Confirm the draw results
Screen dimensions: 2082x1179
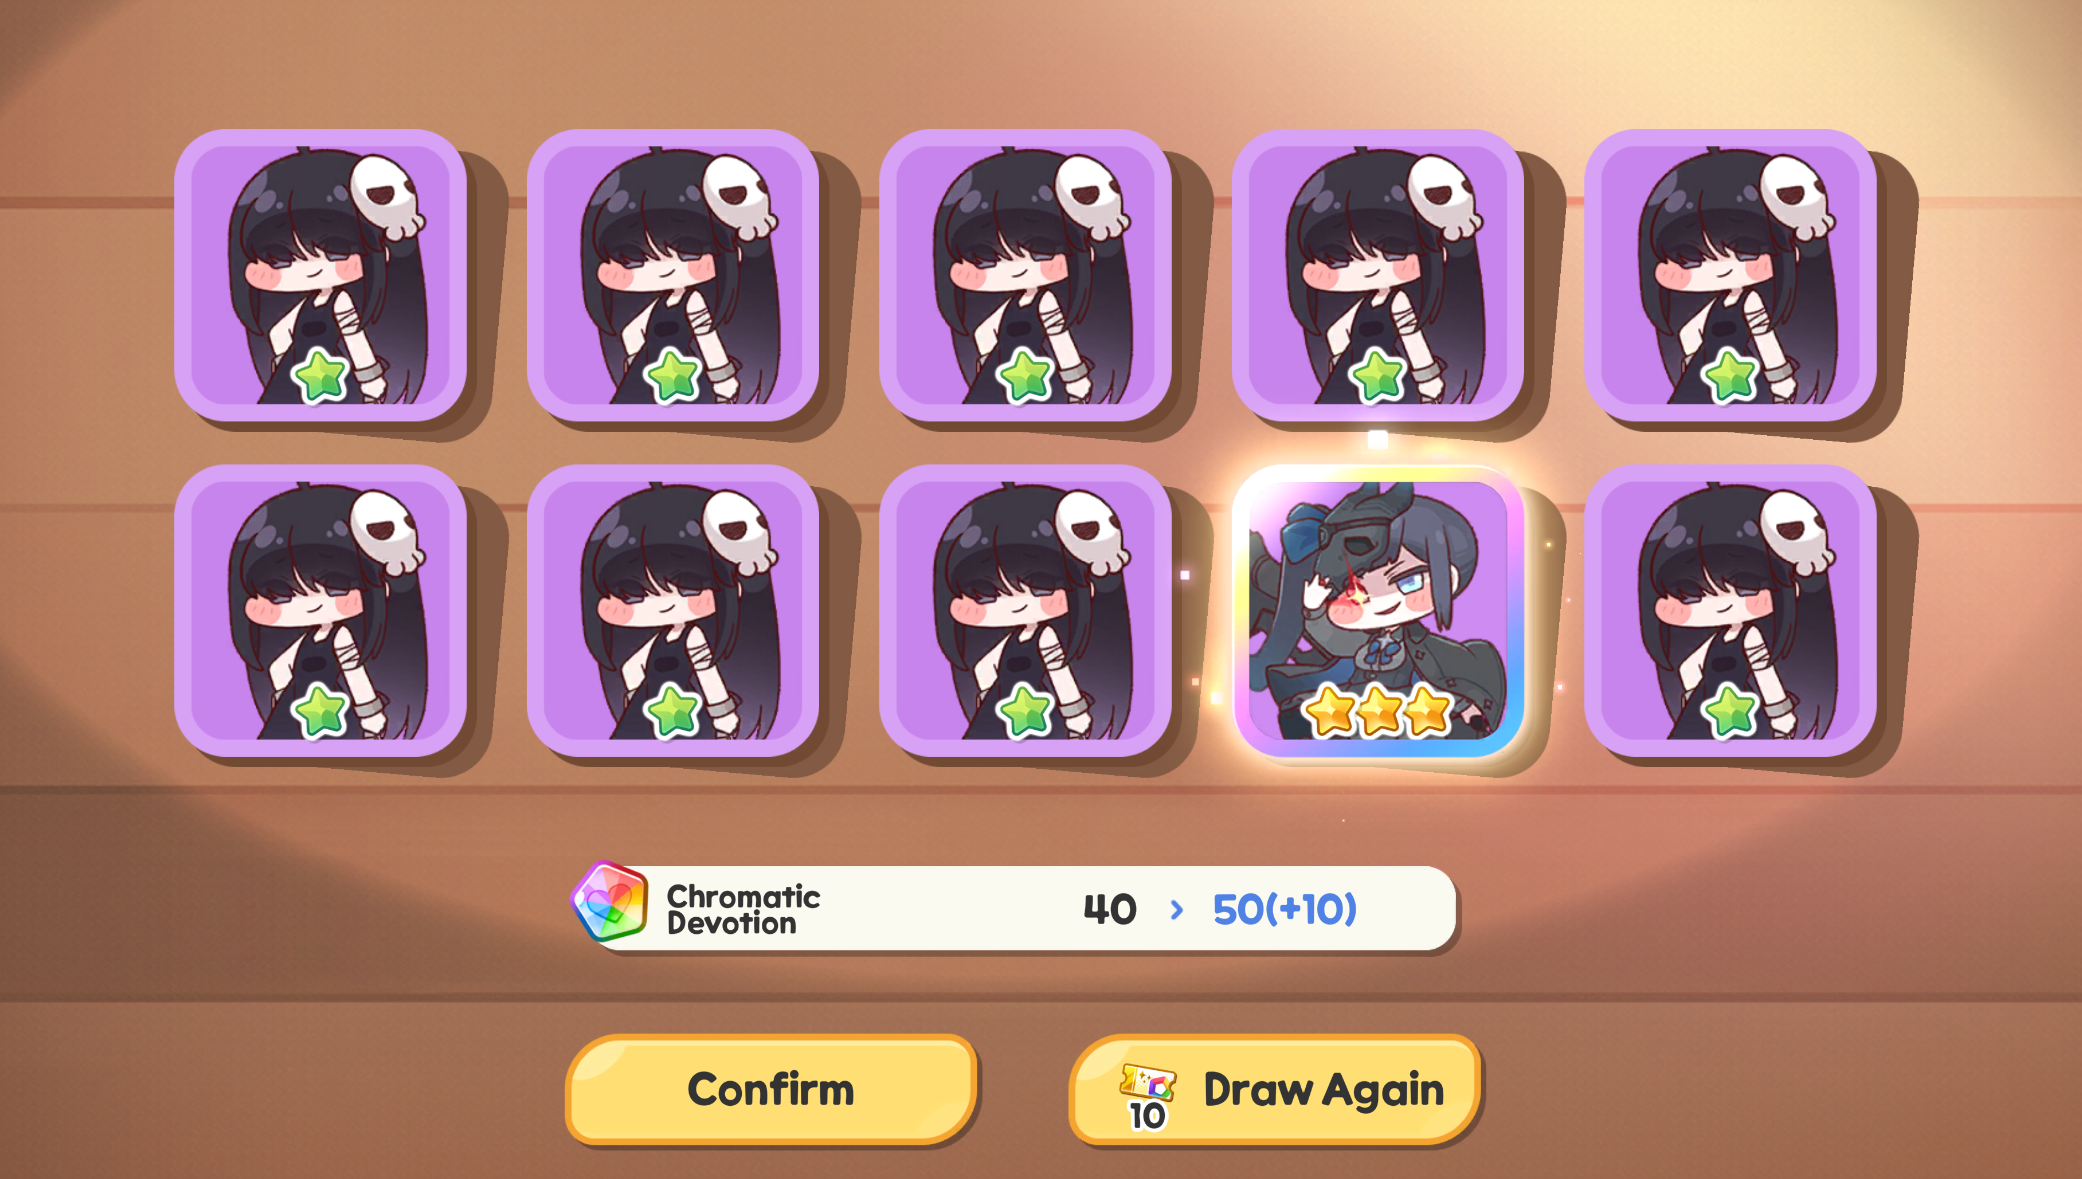click(770, 1089)
